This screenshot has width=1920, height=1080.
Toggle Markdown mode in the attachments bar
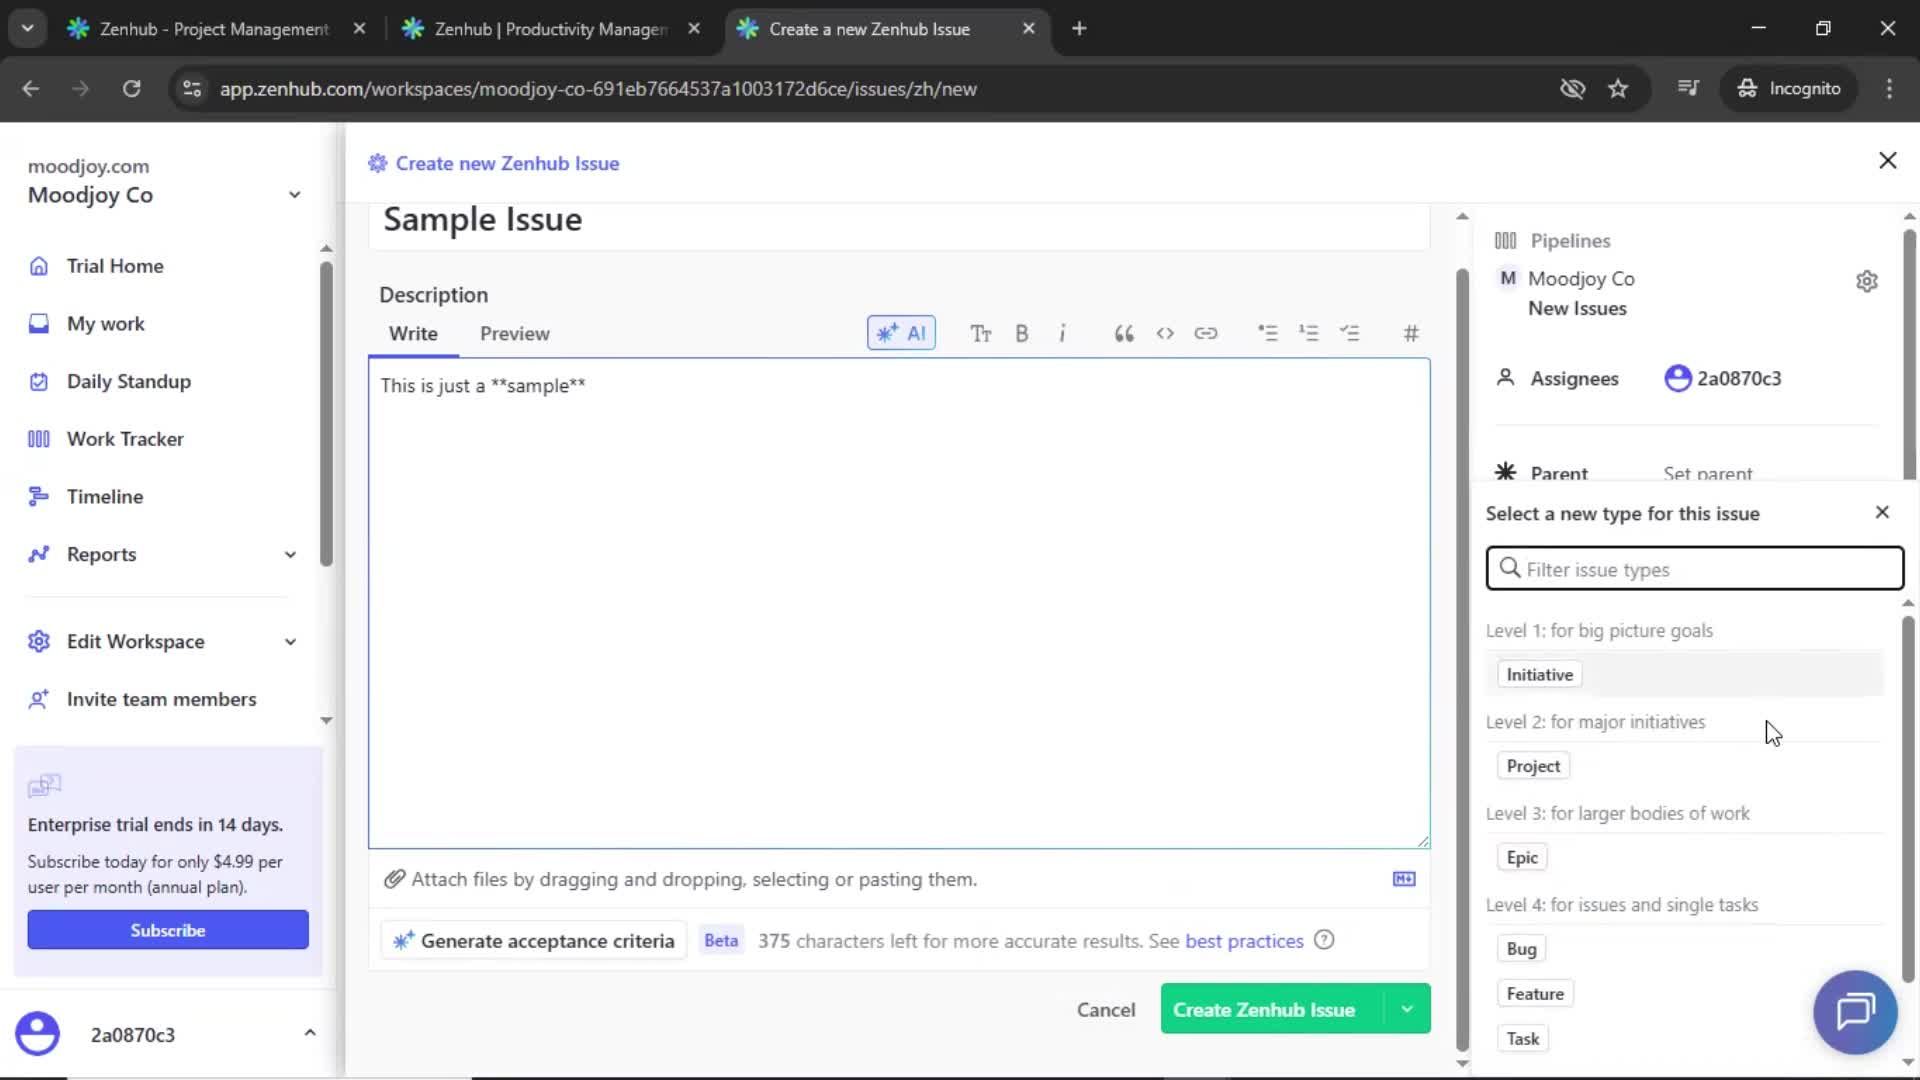coord(1404,879)
